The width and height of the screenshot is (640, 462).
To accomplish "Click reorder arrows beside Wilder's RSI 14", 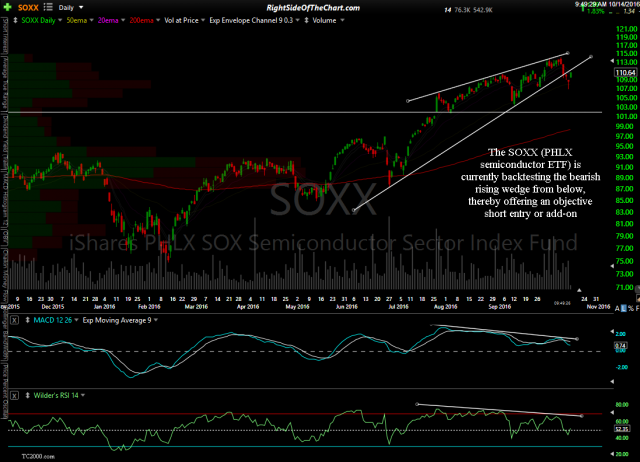I will click(28, 395).
